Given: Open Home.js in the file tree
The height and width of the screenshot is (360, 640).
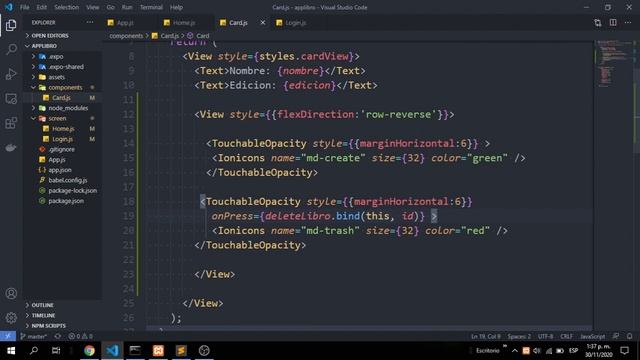Looking at the screenshot, I should (x=63, y=129).
